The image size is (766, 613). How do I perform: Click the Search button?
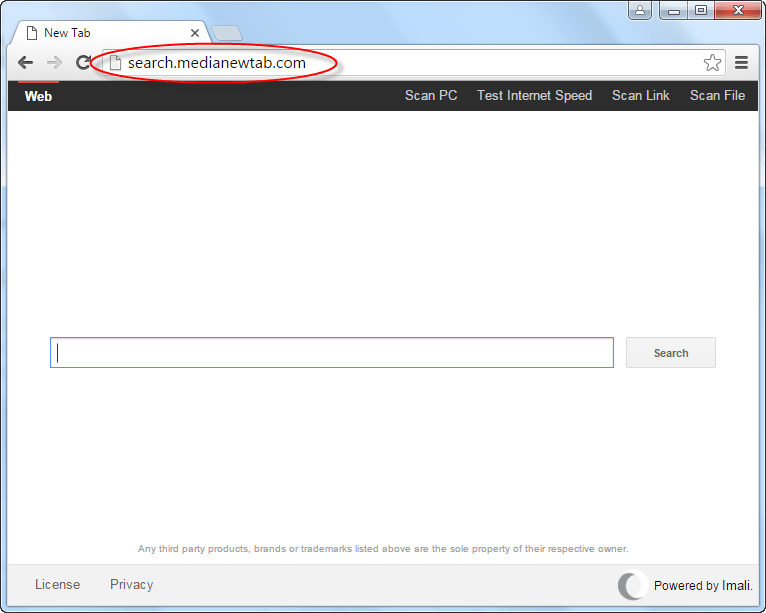[671, 353]
